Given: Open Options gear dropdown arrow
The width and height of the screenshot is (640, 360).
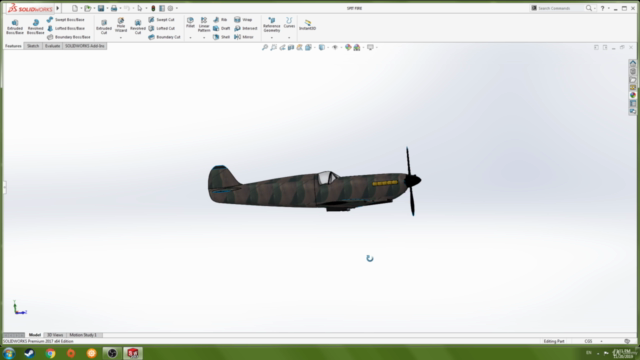Looking at the screenshot, I should (176, 8).
